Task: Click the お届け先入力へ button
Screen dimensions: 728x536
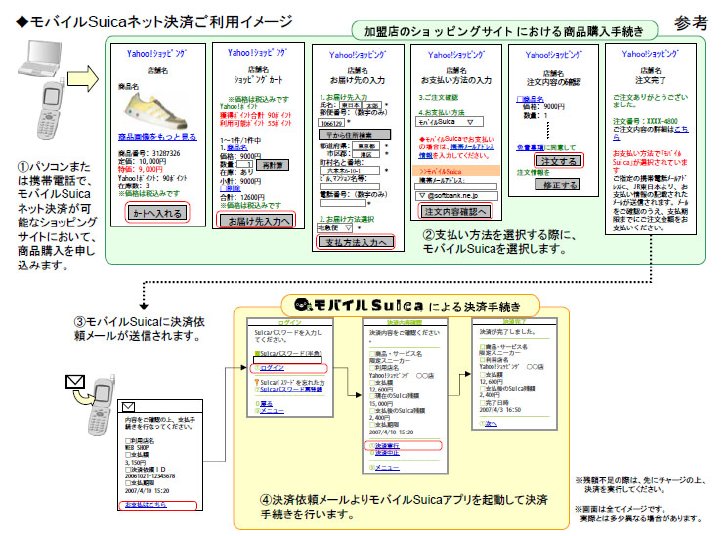Action: (258, 221)
